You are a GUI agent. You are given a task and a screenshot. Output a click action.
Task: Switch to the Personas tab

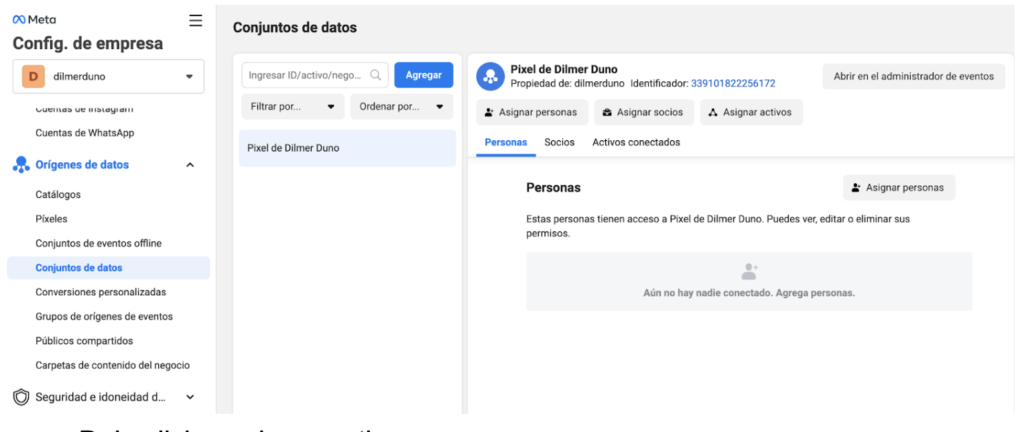505,142
